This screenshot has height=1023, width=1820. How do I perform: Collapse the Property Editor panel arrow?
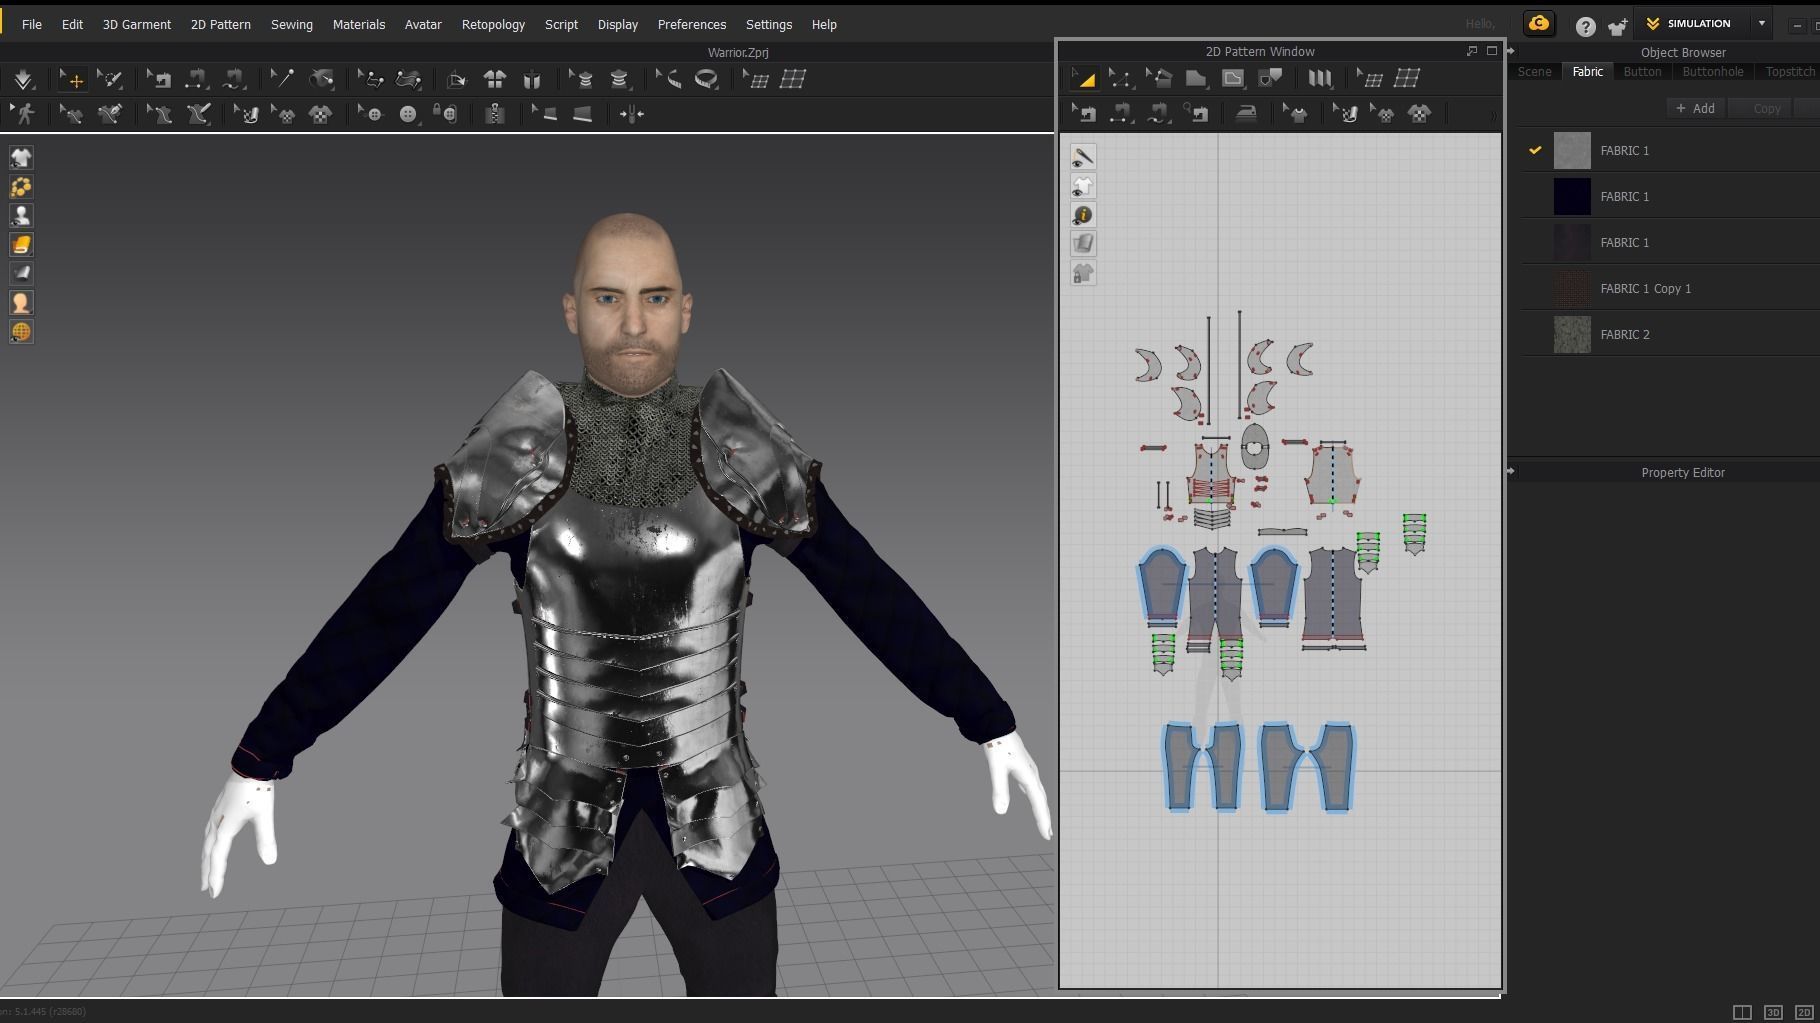[x=1511, y=470]
